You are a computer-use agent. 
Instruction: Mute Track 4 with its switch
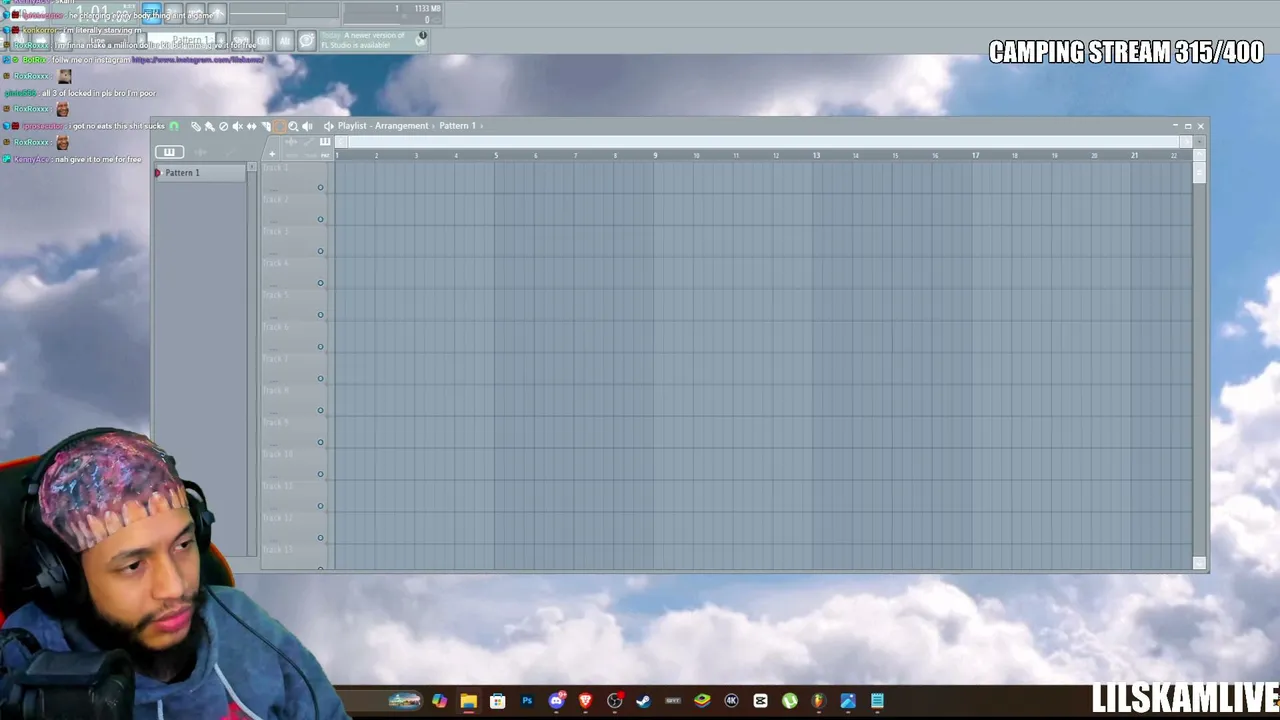coord(321,283)
